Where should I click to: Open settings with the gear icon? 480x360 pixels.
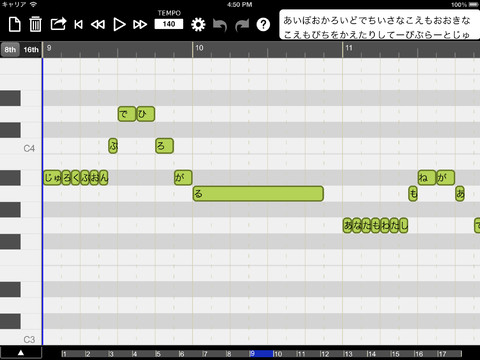(x=198, y=25)
